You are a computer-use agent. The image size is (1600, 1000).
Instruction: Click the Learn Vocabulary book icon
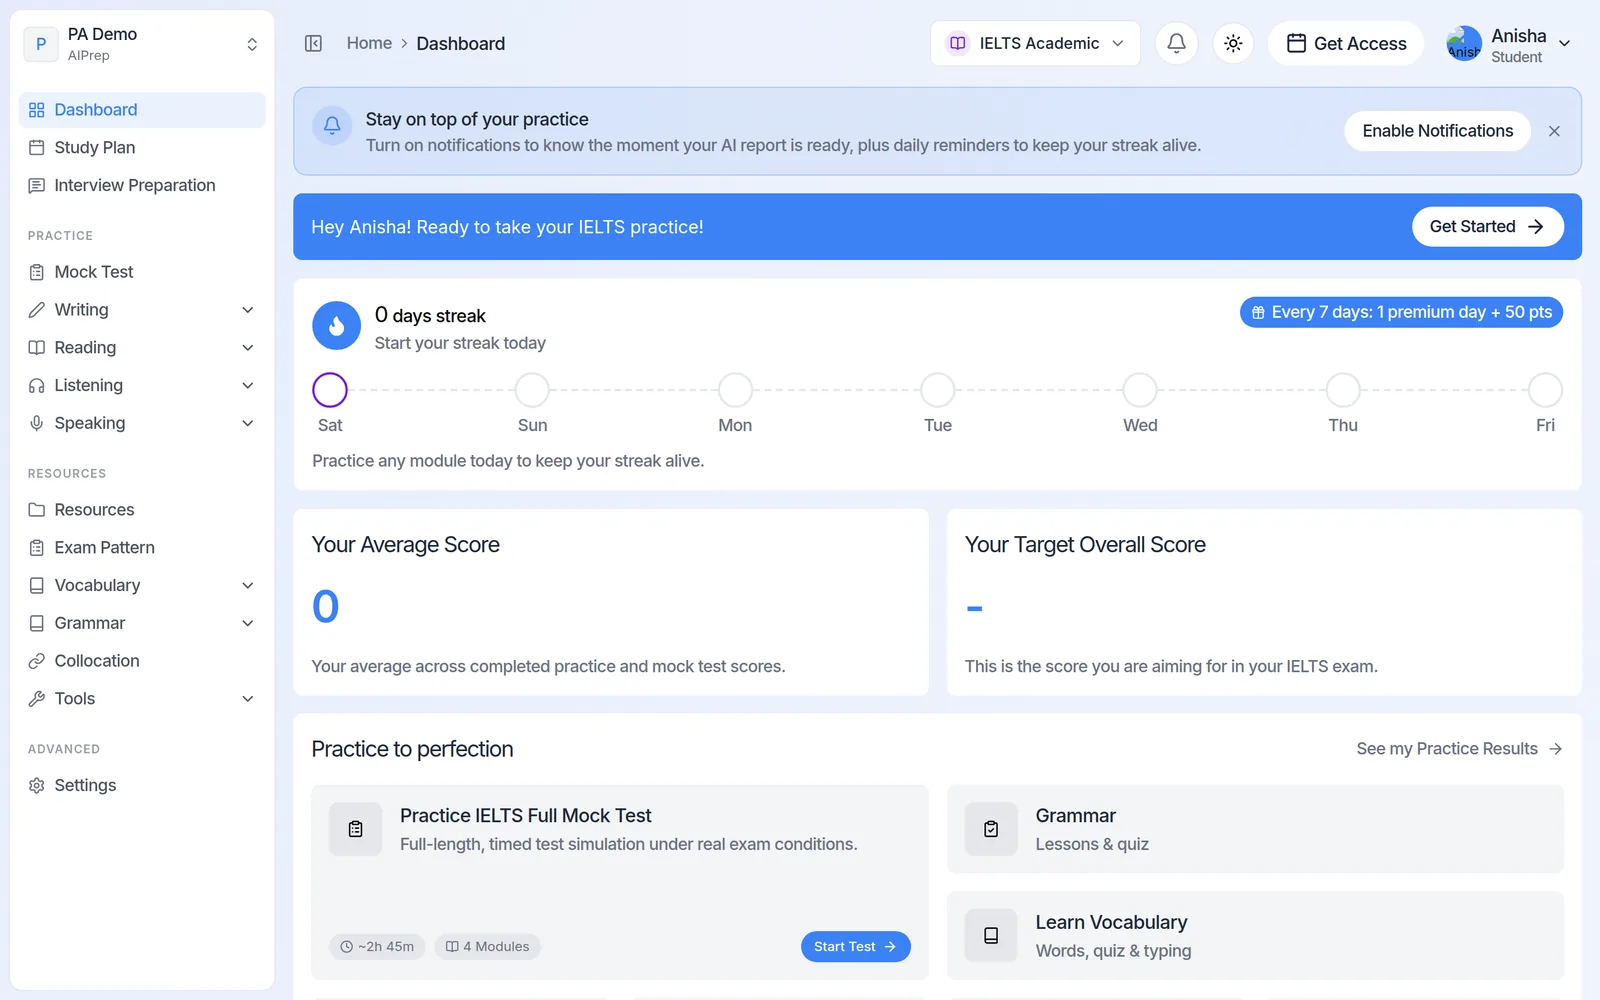tap(991, 935)
